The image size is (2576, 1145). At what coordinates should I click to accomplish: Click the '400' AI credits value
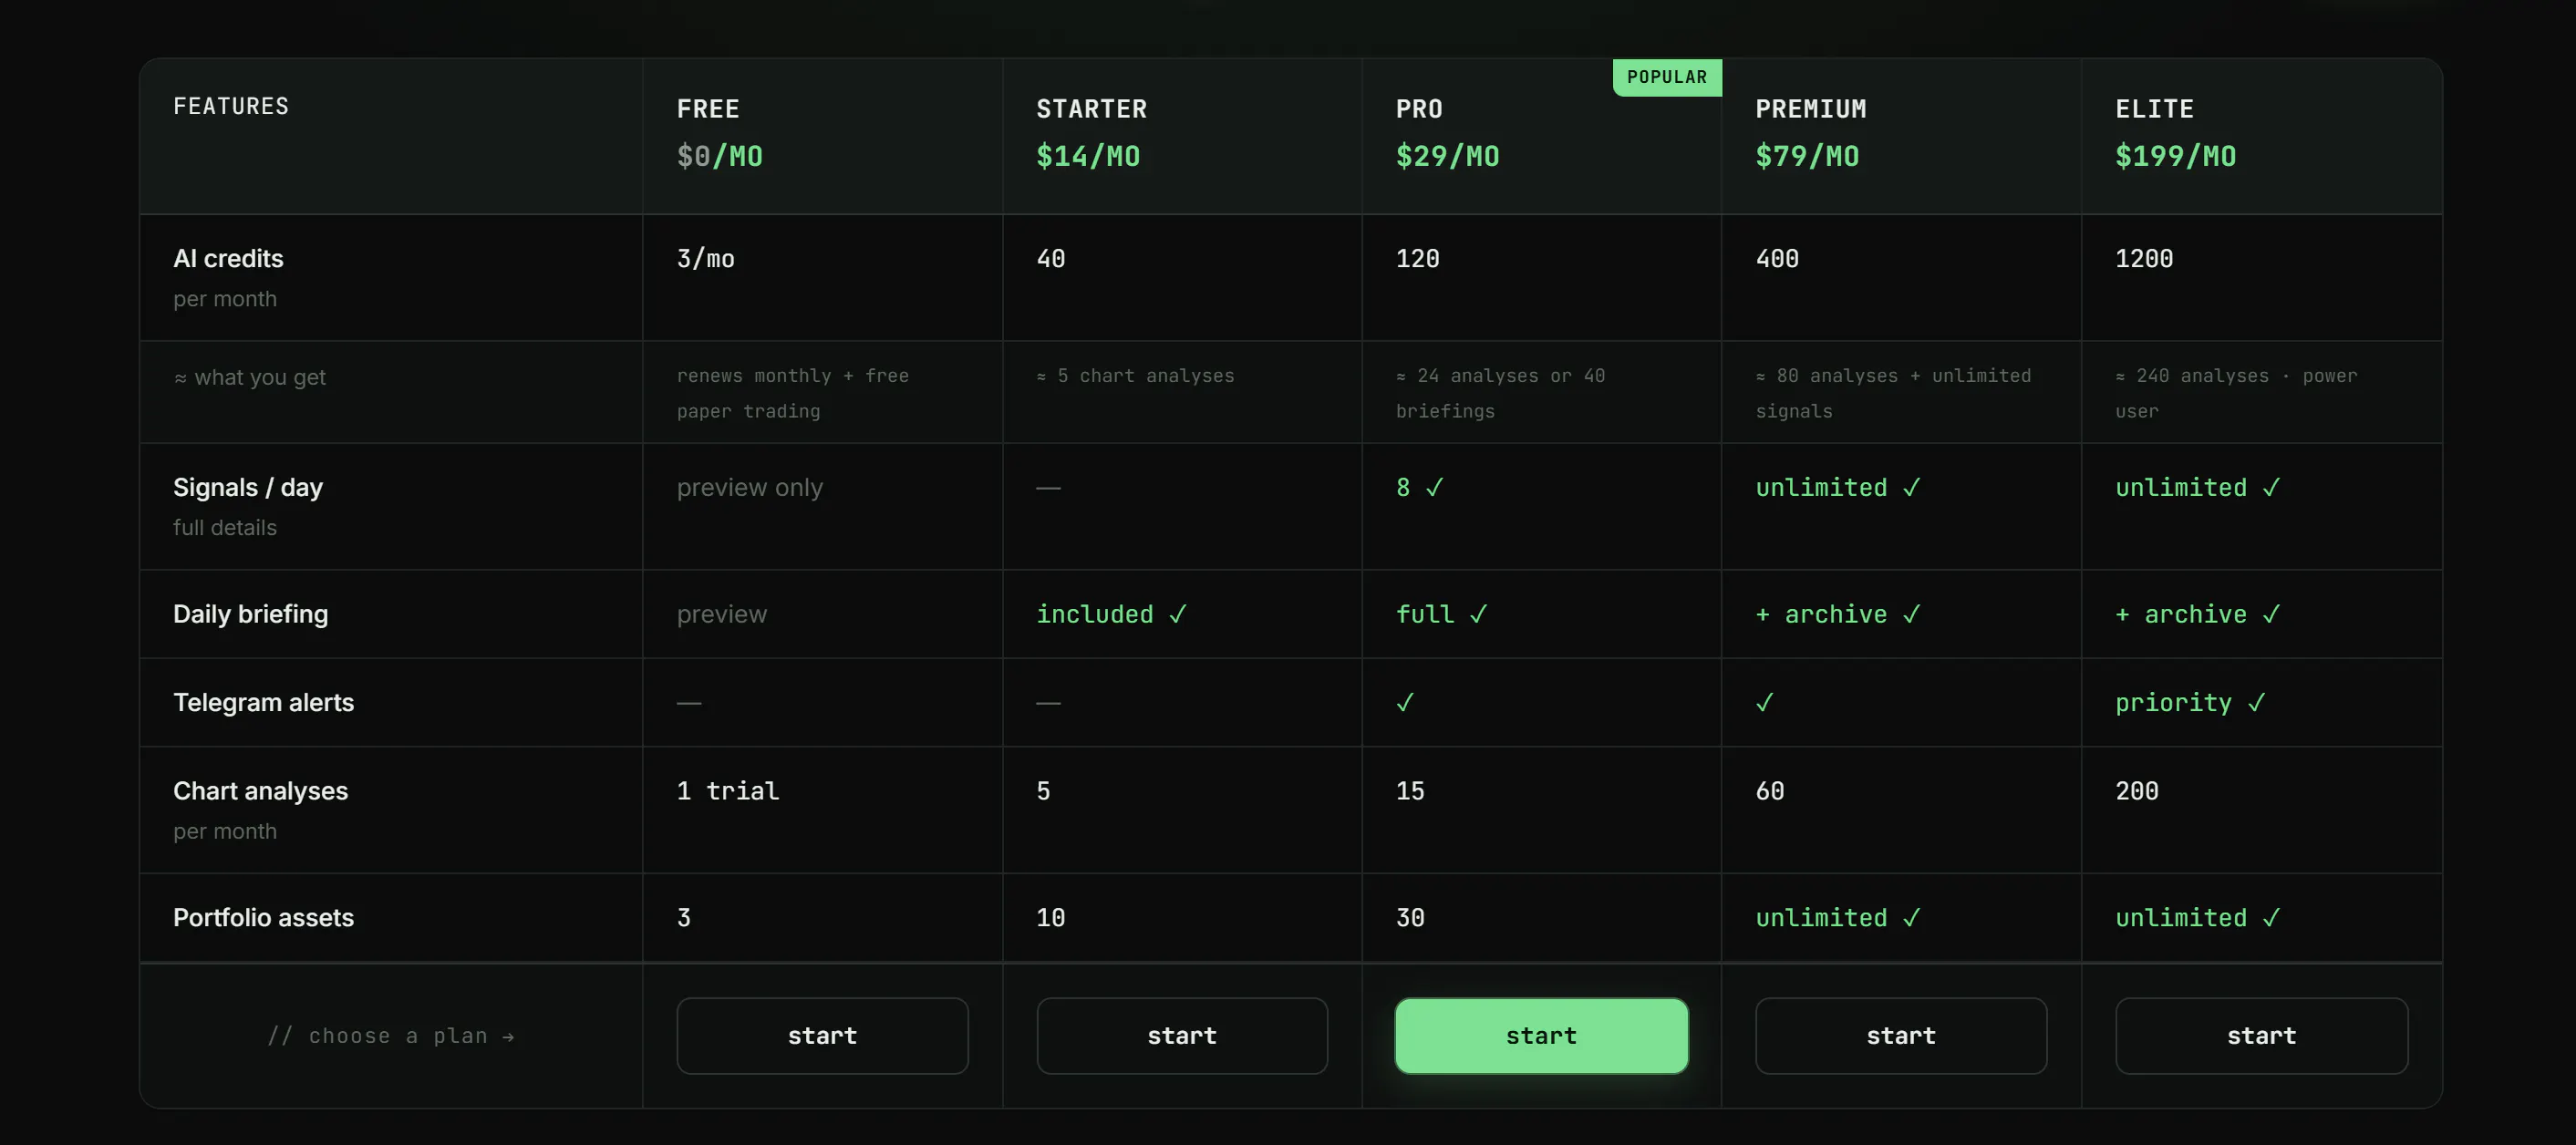(1777, 259)
